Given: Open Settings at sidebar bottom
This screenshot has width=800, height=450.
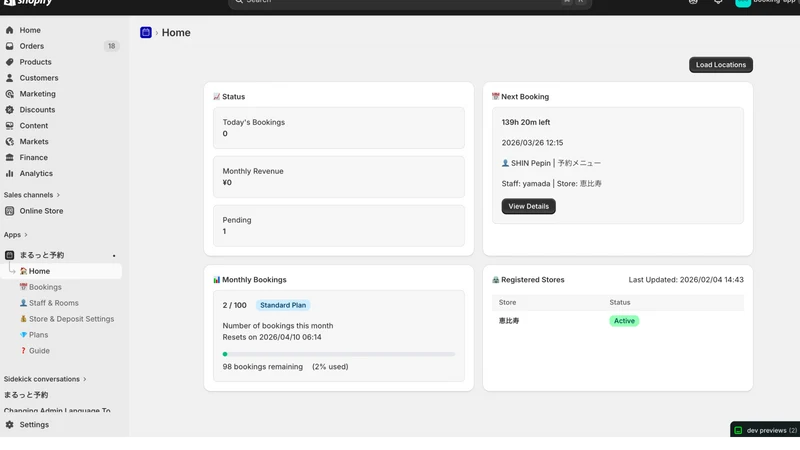Looking at the screenshot, I should (34, 424).
